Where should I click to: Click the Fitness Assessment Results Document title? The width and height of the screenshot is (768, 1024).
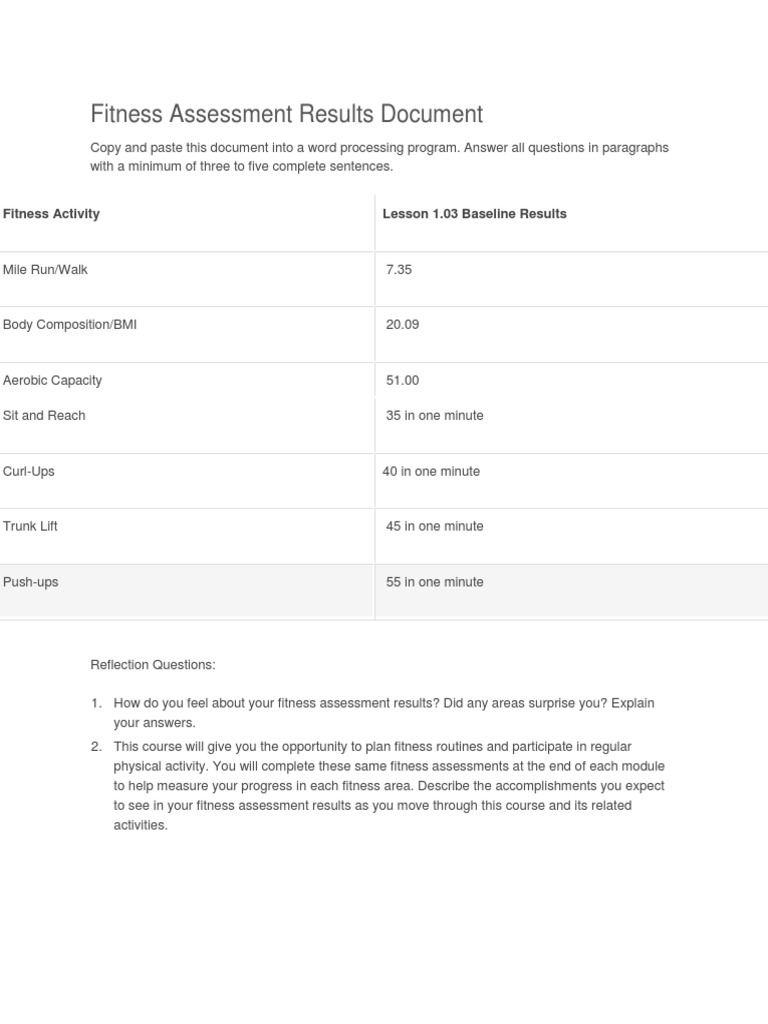point(286,114)
